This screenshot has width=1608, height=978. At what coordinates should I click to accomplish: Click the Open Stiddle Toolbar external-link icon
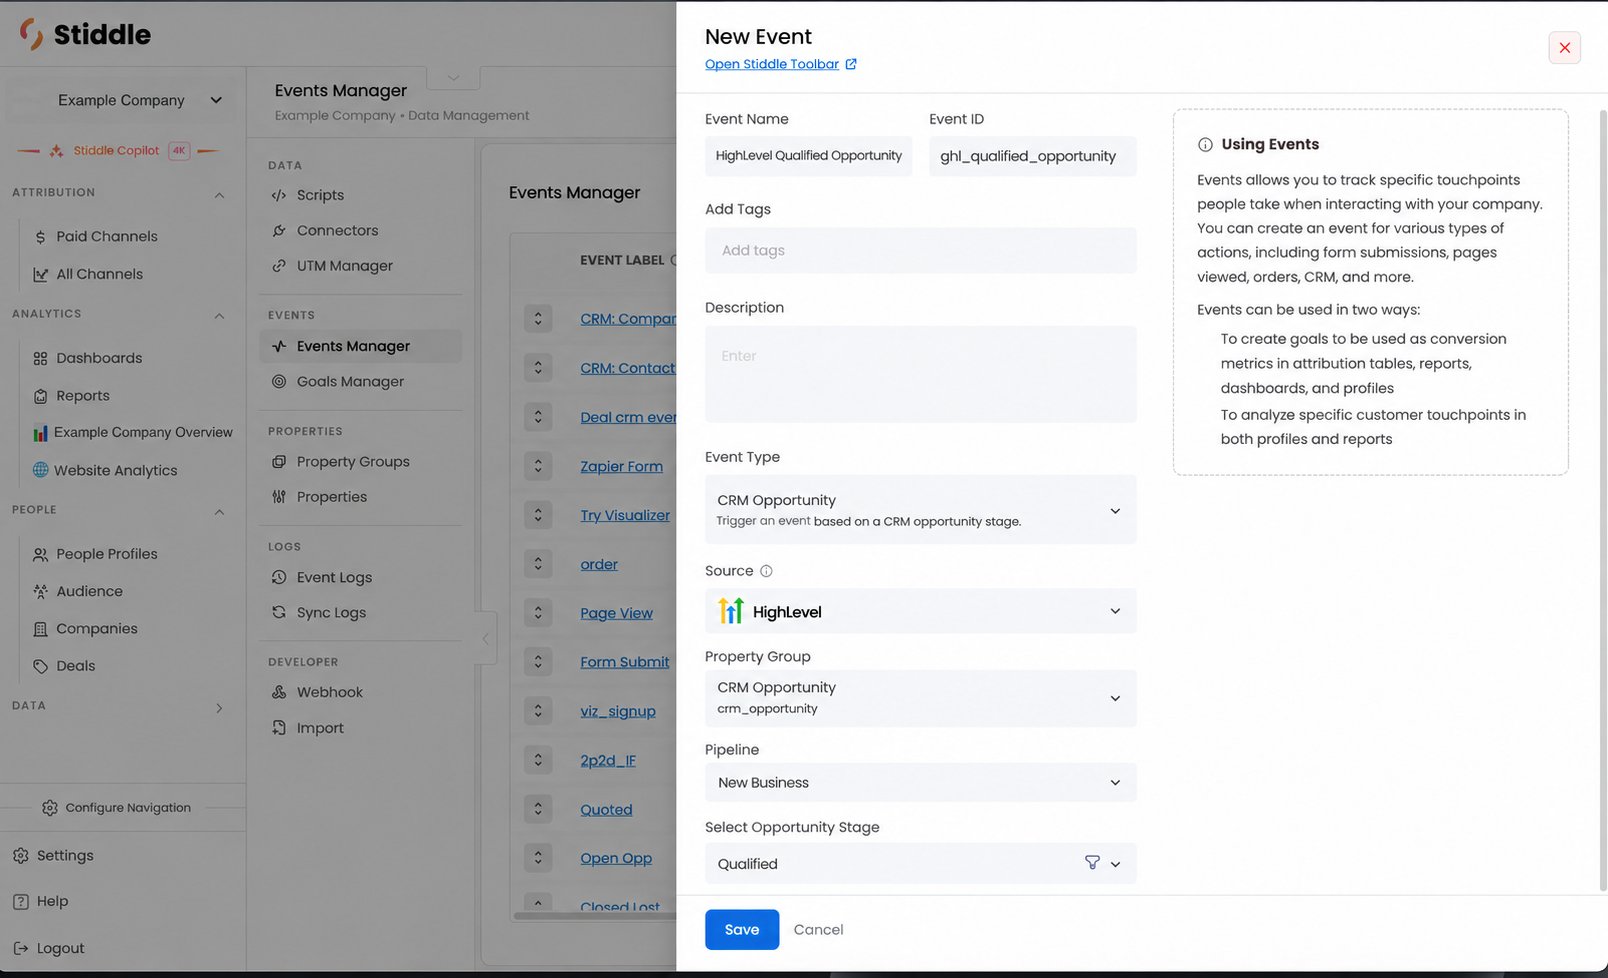coord(851,64)
